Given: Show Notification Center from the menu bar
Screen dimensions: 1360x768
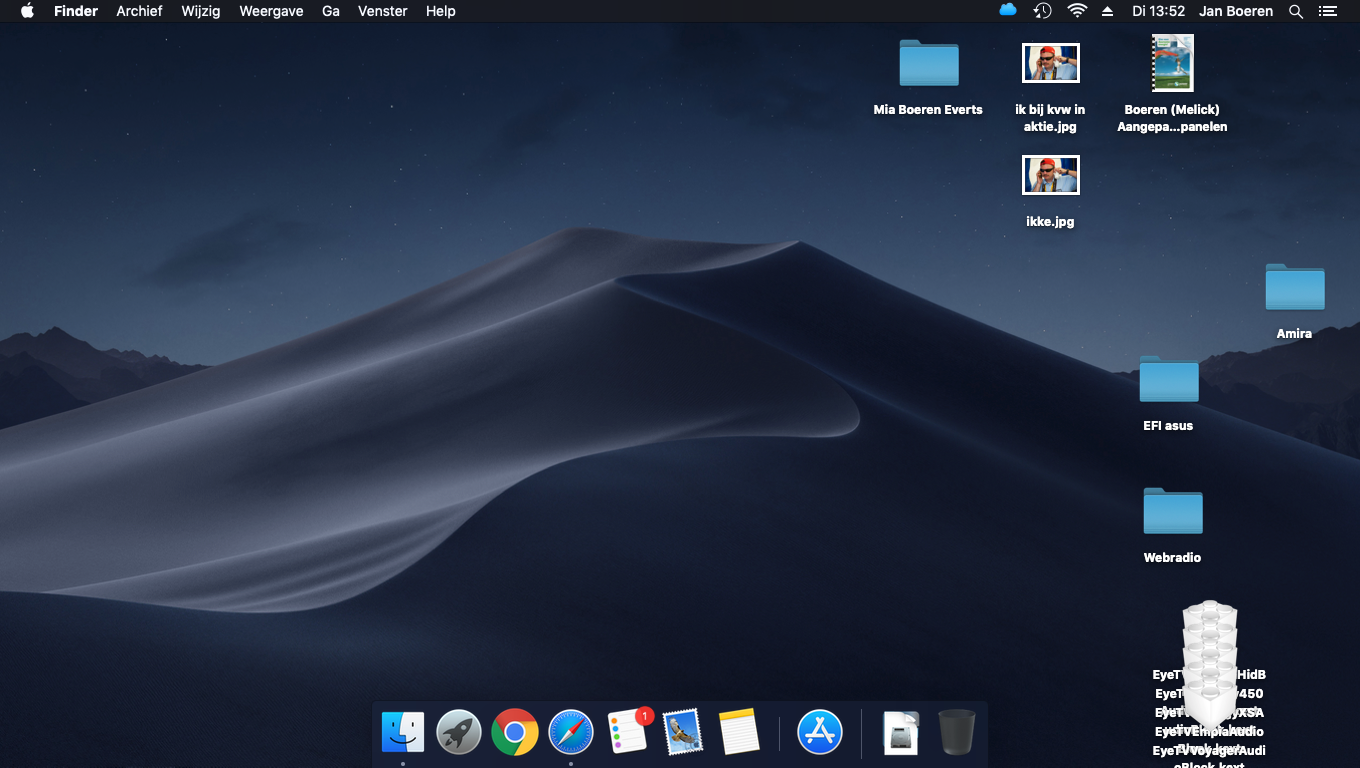Looking at the screenshot, I should coord(1327,11).
